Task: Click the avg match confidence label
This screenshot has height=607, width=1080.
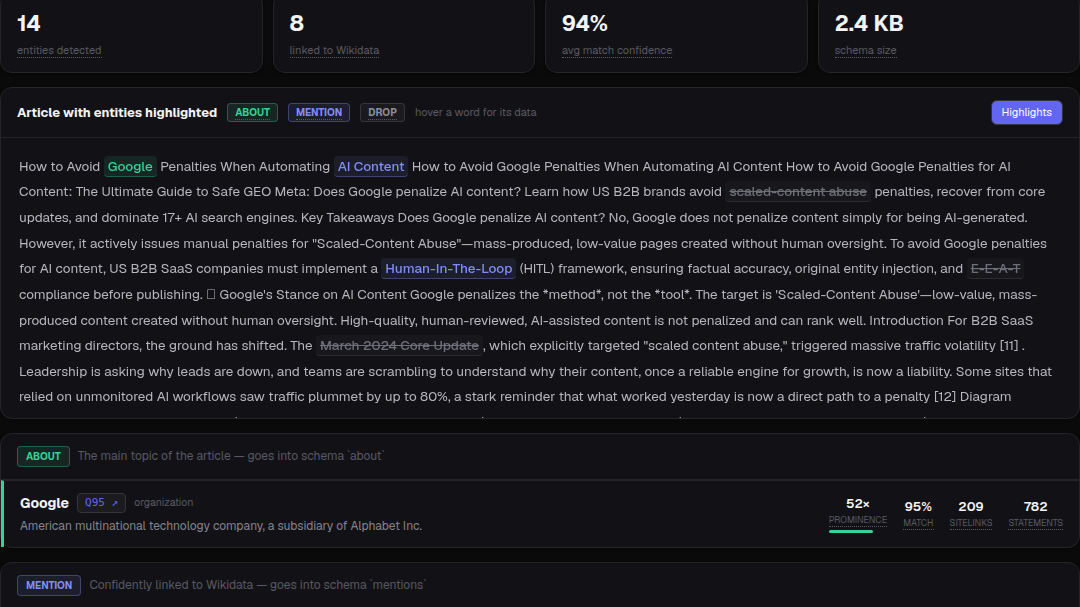Action: click(x=616, y=50)
